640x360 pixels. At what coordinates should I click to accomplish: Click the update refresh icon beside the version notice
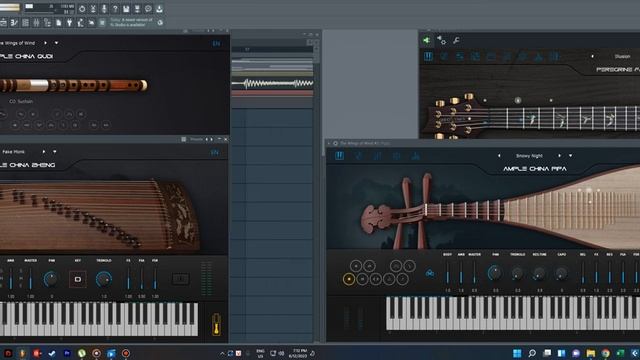click(160, 23)
